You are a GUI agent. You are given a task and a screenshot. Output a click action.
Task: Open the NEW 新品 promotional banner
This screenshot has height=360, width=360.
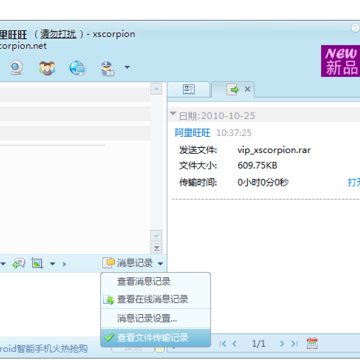click(x=340, y=61)
